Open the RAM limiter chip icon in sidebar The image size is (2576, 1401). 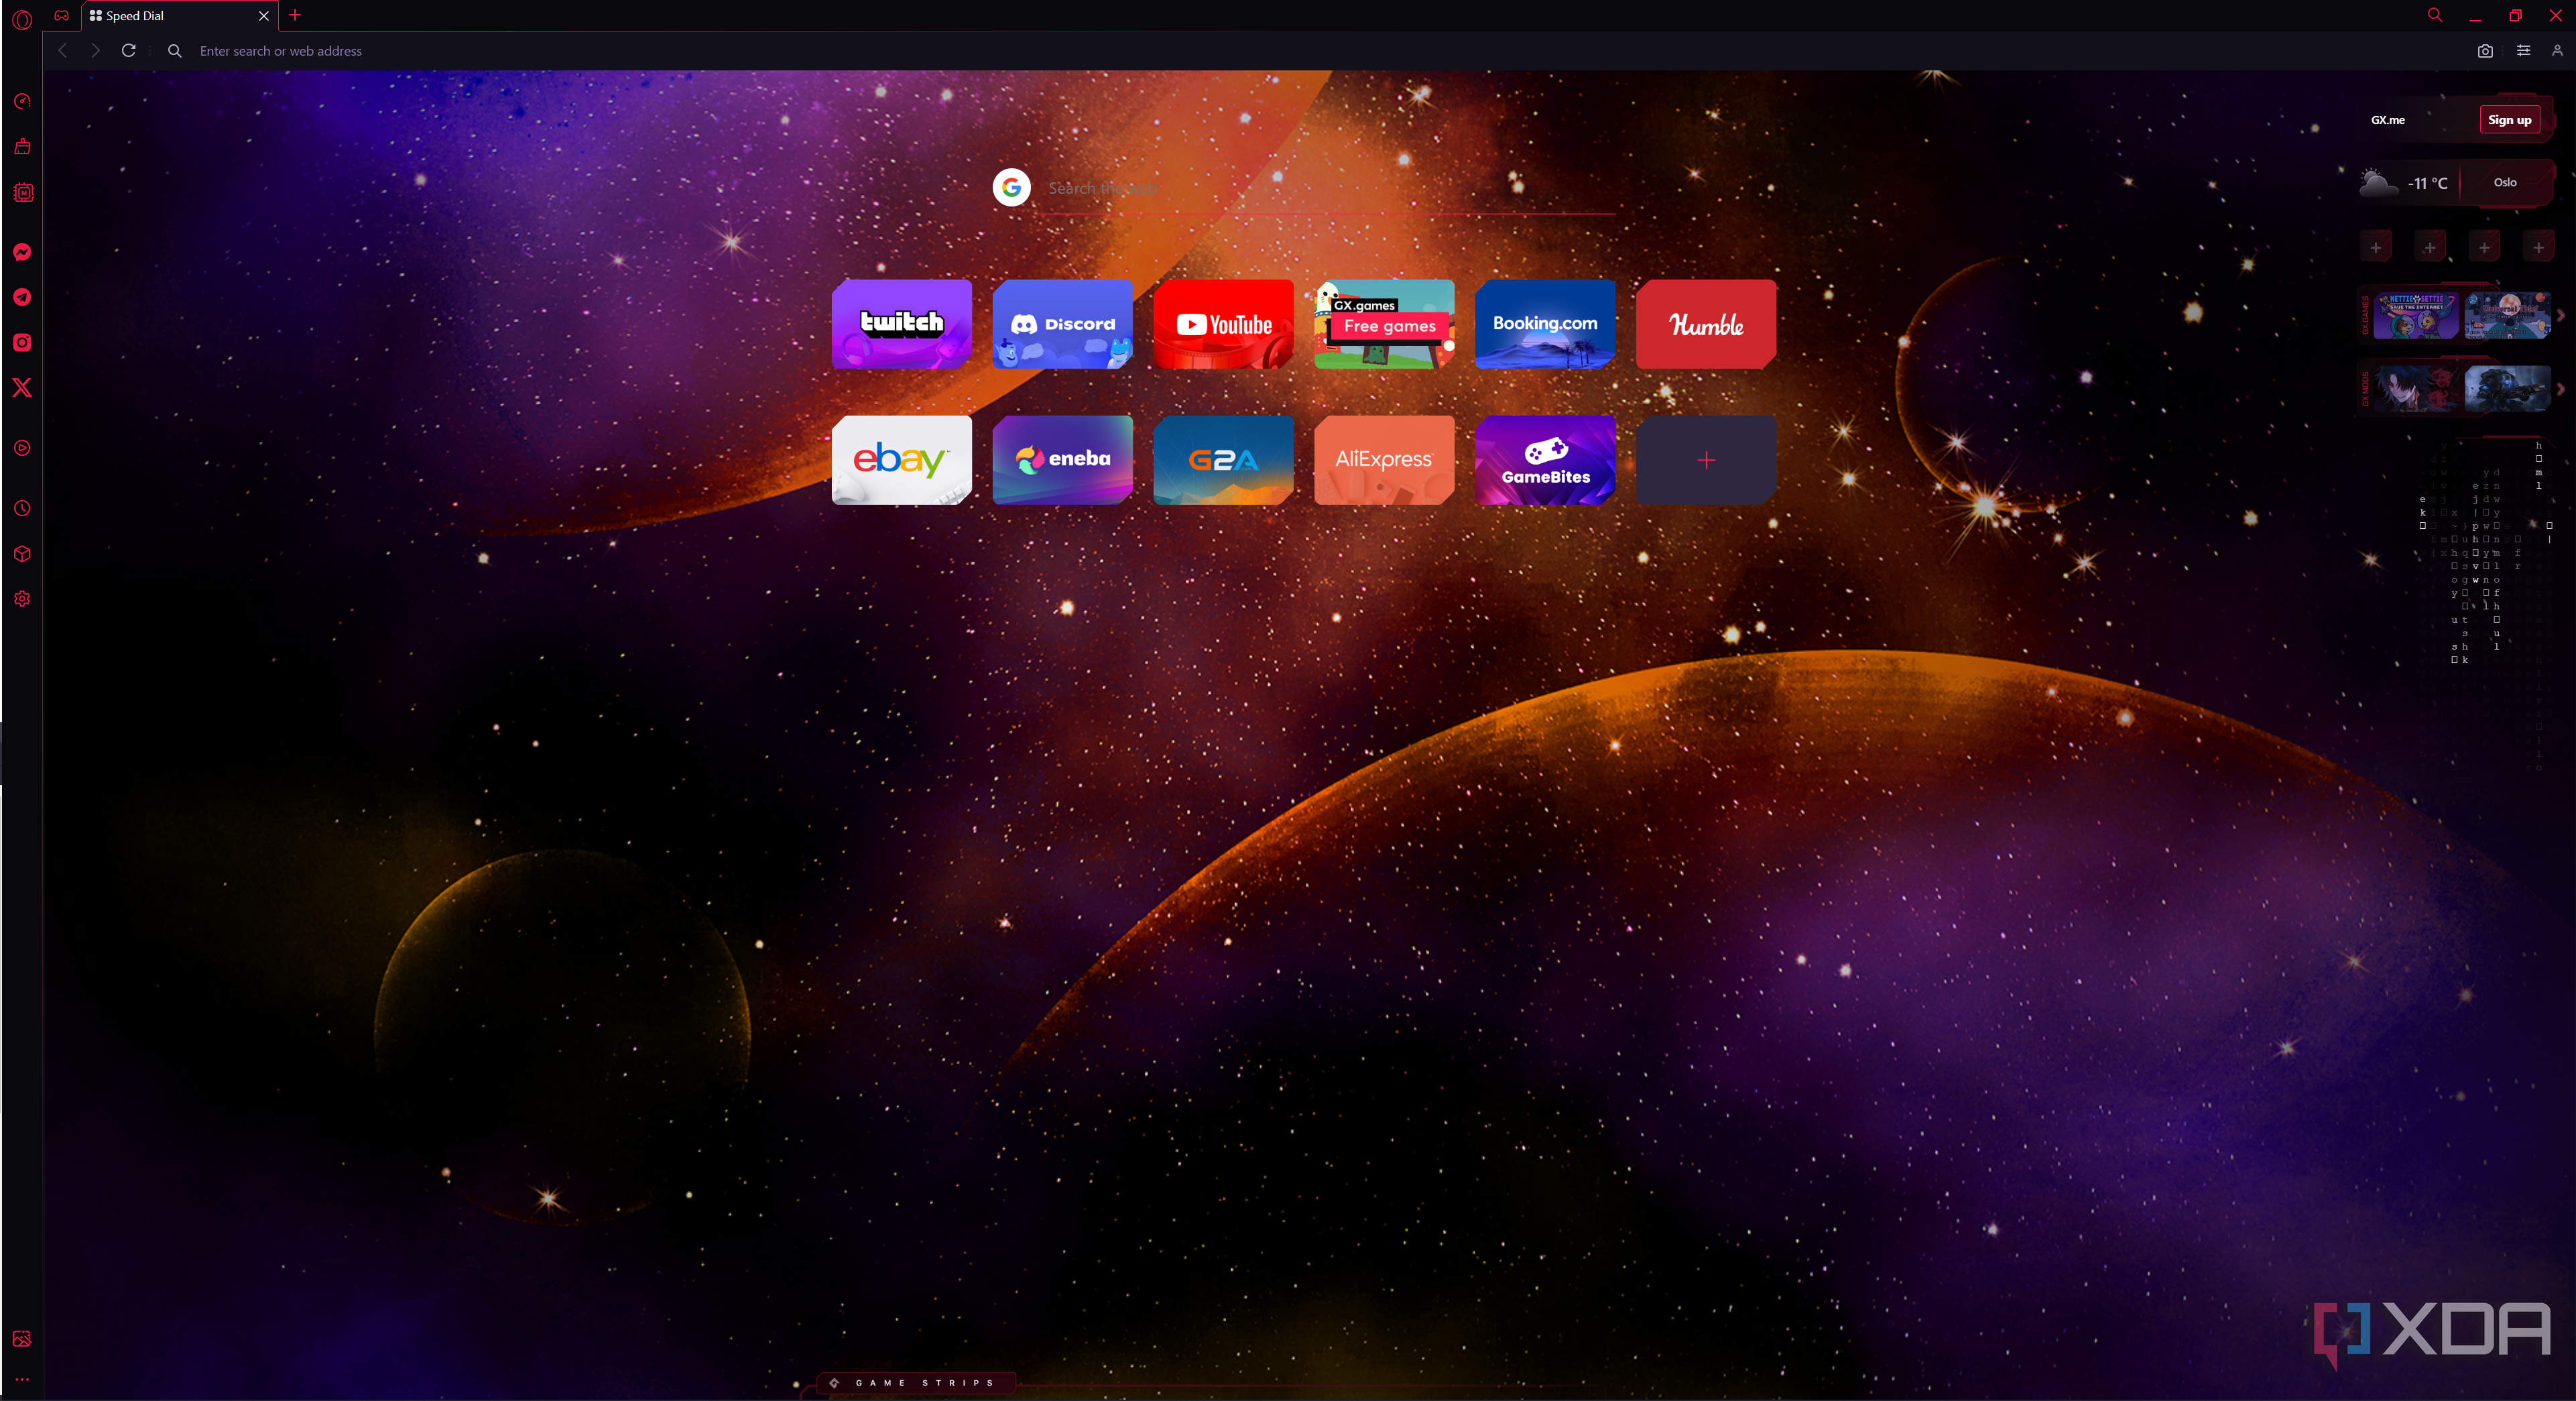[x=22, y=192]
